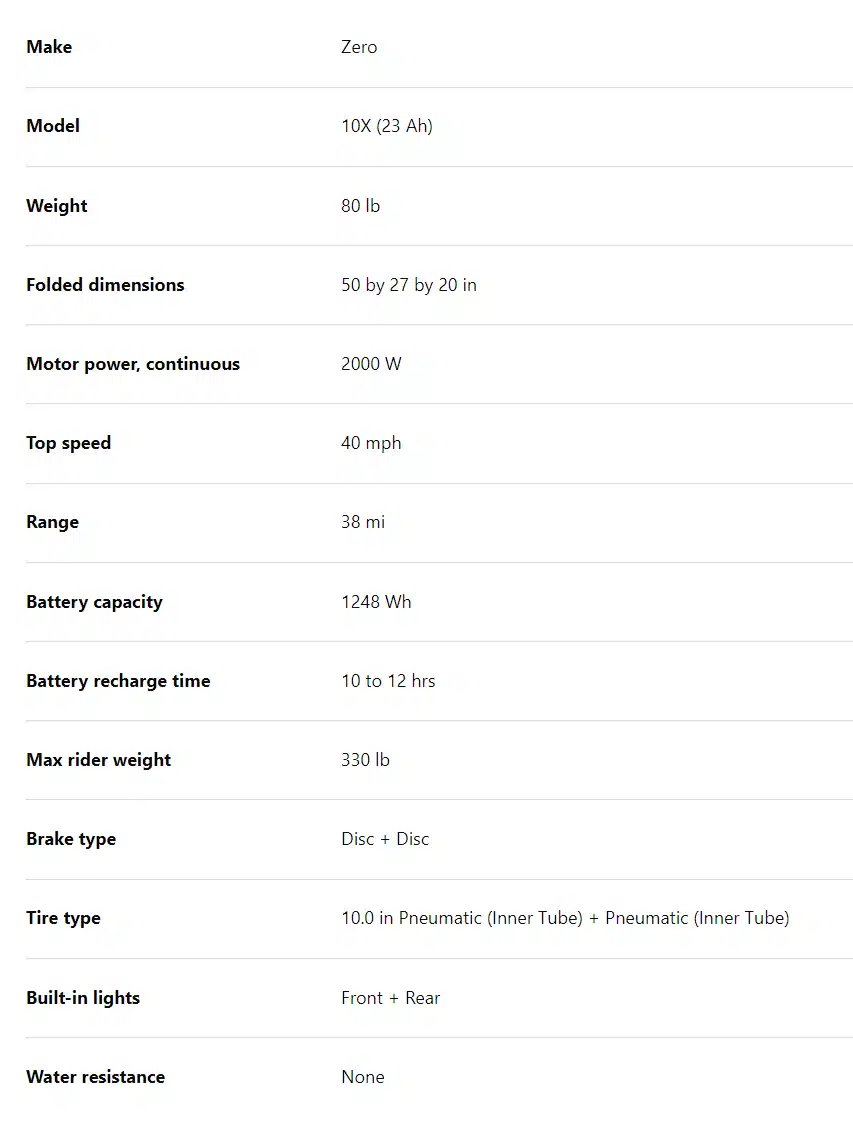
Task: Click the Weight label
Action: 57,206
